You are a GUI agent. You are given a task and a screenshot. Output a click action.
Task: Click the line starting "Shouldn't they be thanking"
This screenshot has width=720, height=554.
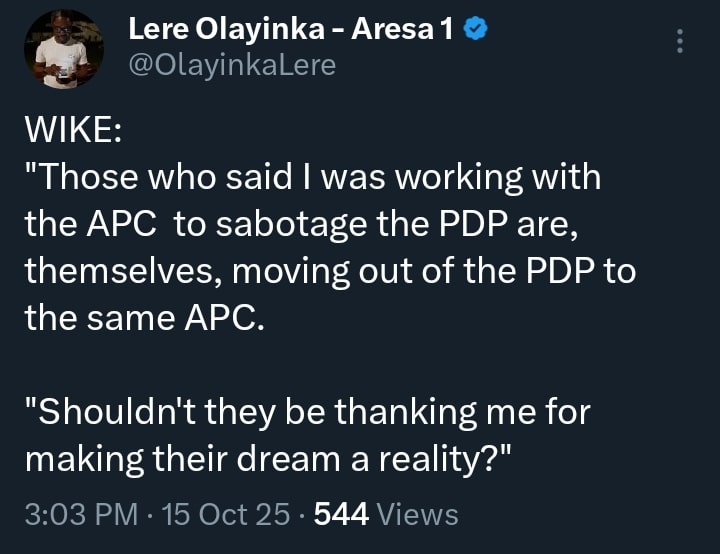point(306,411)
